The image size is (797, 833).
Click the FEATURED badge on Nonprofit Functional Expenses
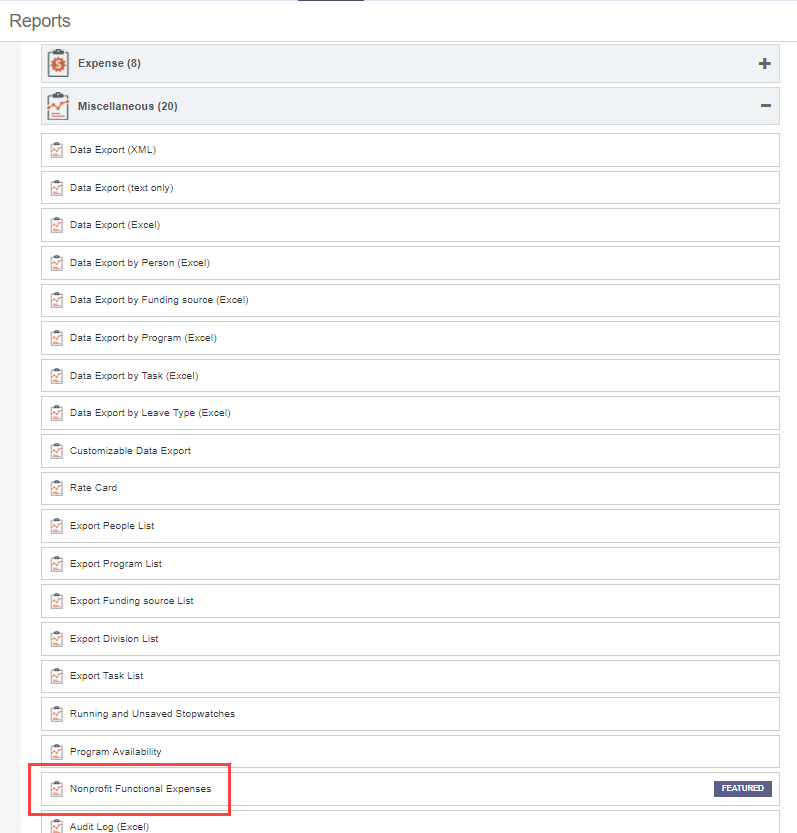point(743,788)
